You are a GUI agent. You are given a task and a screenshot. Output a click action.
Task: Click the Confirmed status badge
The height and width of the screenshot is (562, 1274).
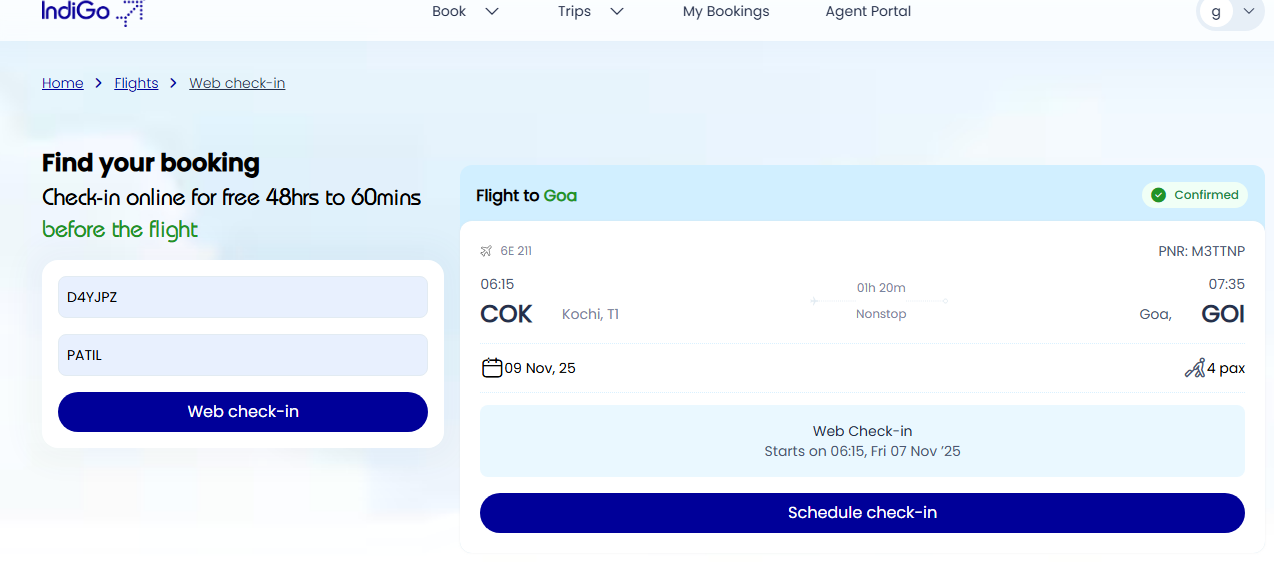1195,195
